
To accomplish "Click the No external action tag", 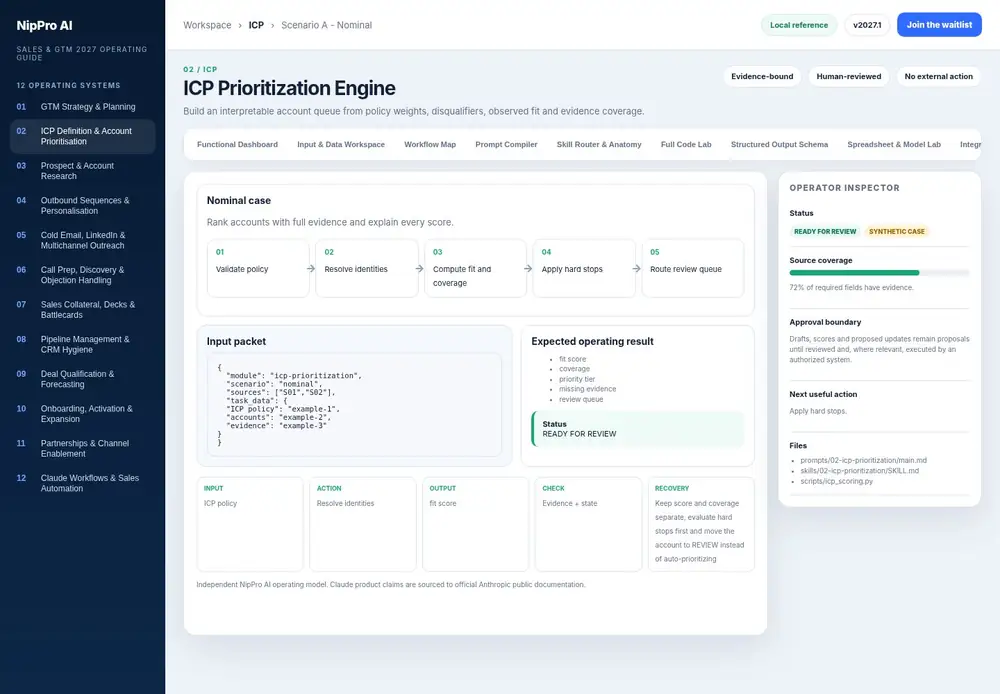I will tap(938, 77).
